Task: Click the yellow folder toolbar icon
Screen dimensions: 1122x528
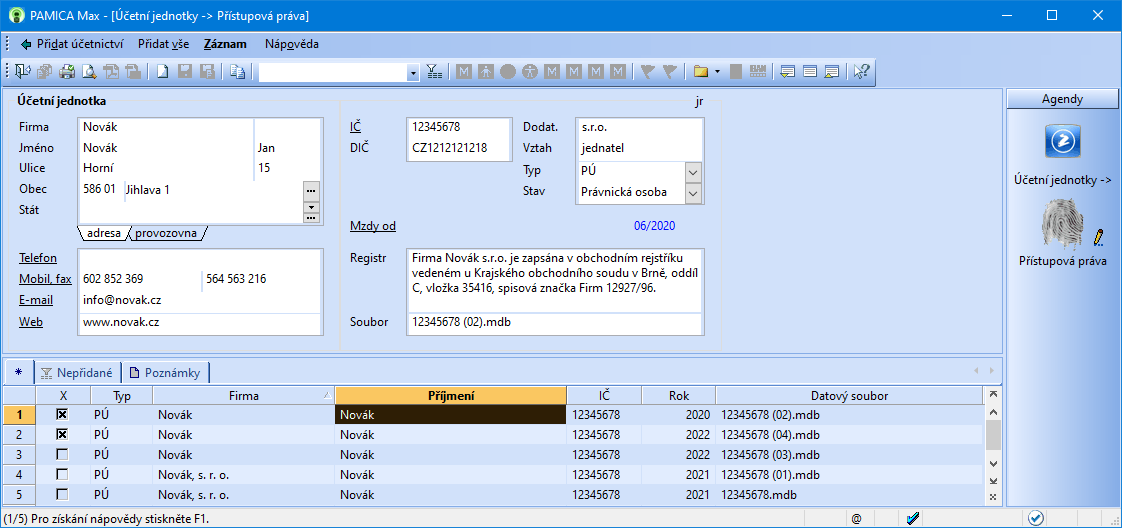Action: 701,71
